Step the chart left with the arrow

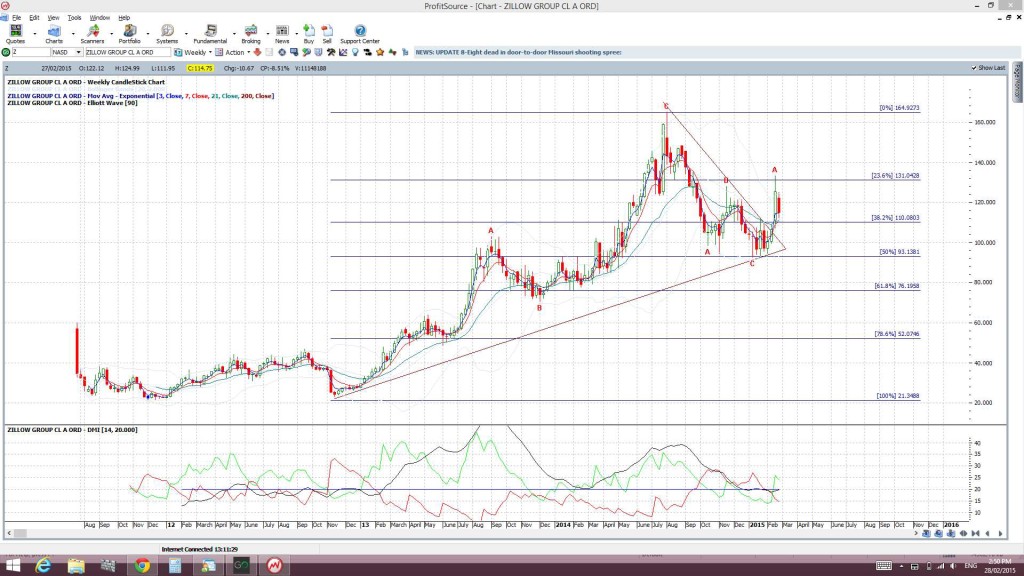(x=987, y=534)
